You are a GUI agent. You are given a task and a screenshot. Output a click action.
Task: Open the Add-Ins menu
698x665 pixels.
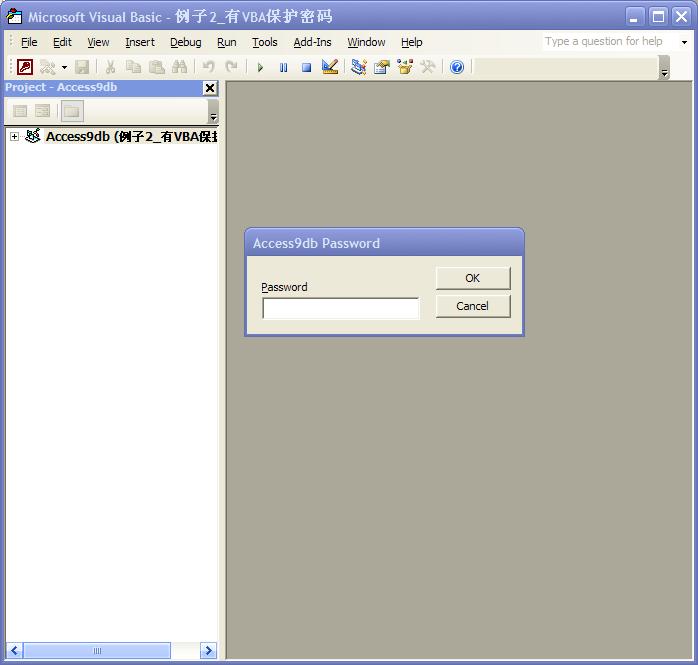pyautogui.click(x=312, y=42)
